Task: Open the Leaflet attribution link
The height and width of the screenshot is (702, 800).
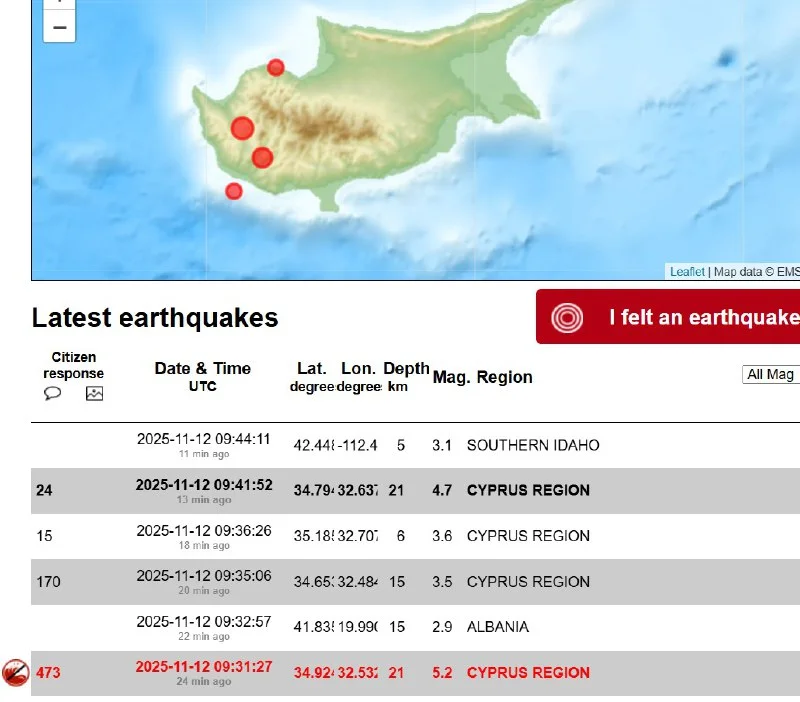Action: pyautogui.click(x=687, y=272)
